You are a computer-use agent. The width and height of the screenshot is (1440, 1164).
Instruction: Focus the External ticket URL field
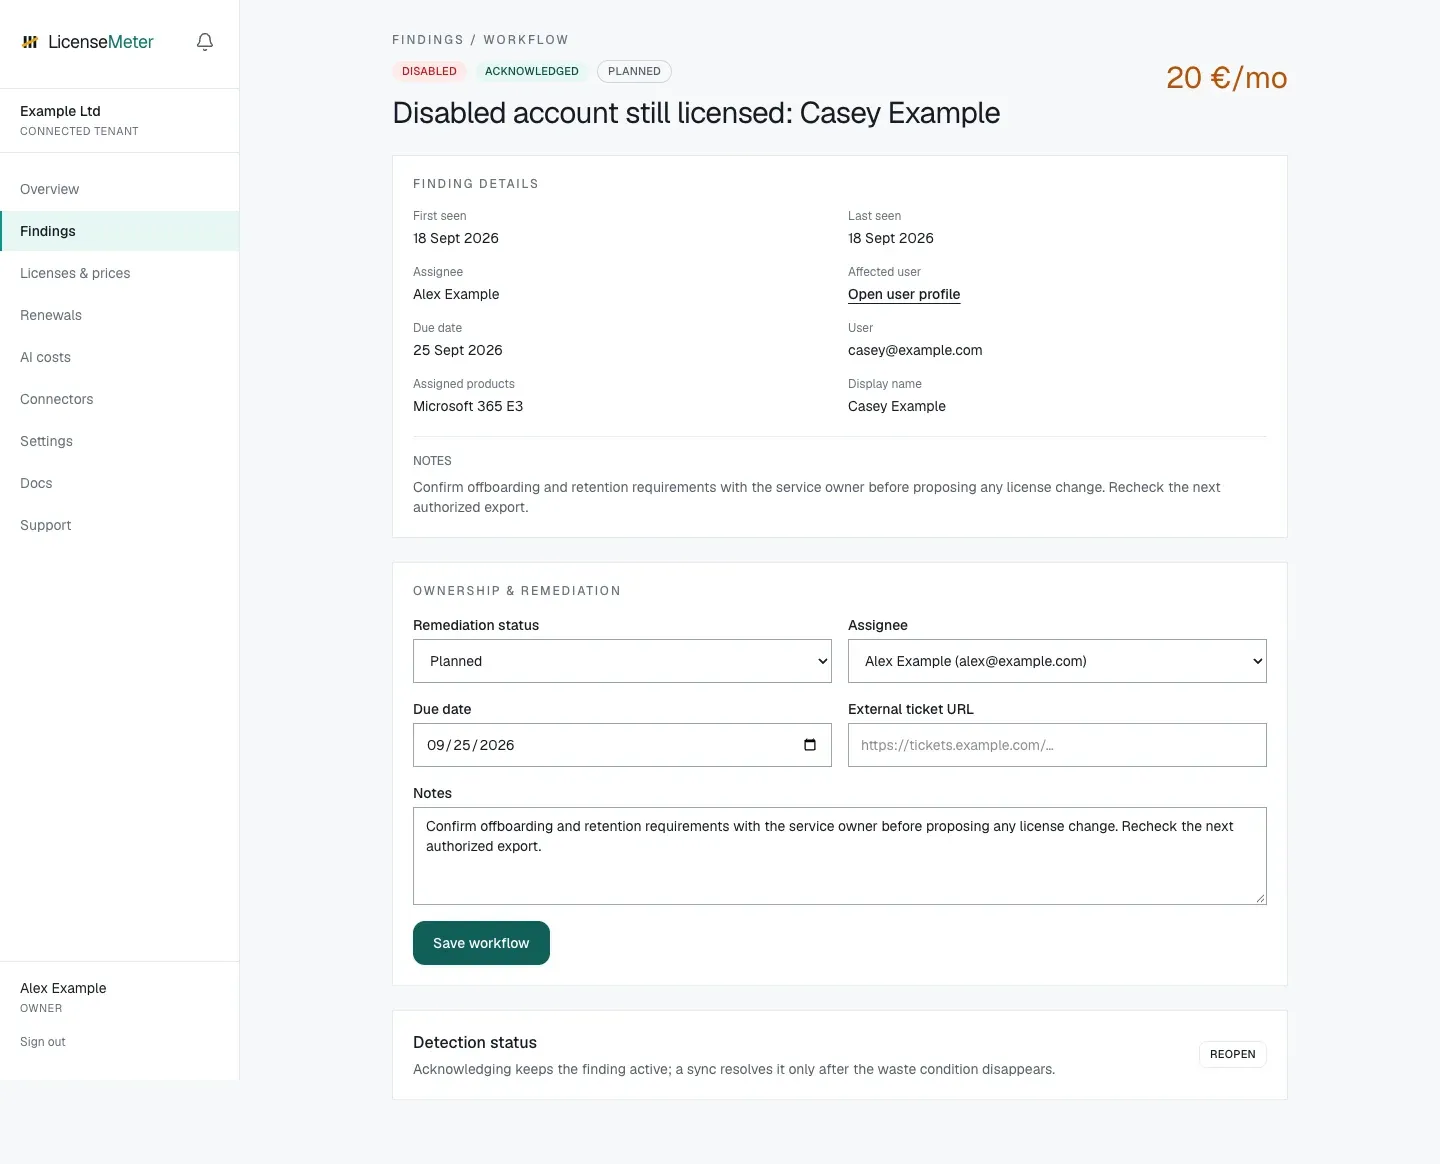click(x=1057, y=745)
